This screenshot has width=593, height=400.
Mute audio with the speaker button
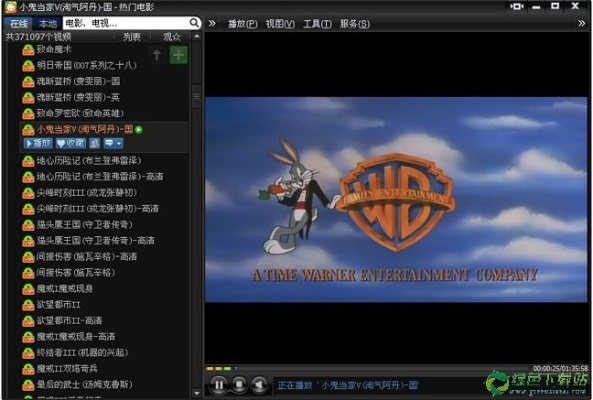259,385
